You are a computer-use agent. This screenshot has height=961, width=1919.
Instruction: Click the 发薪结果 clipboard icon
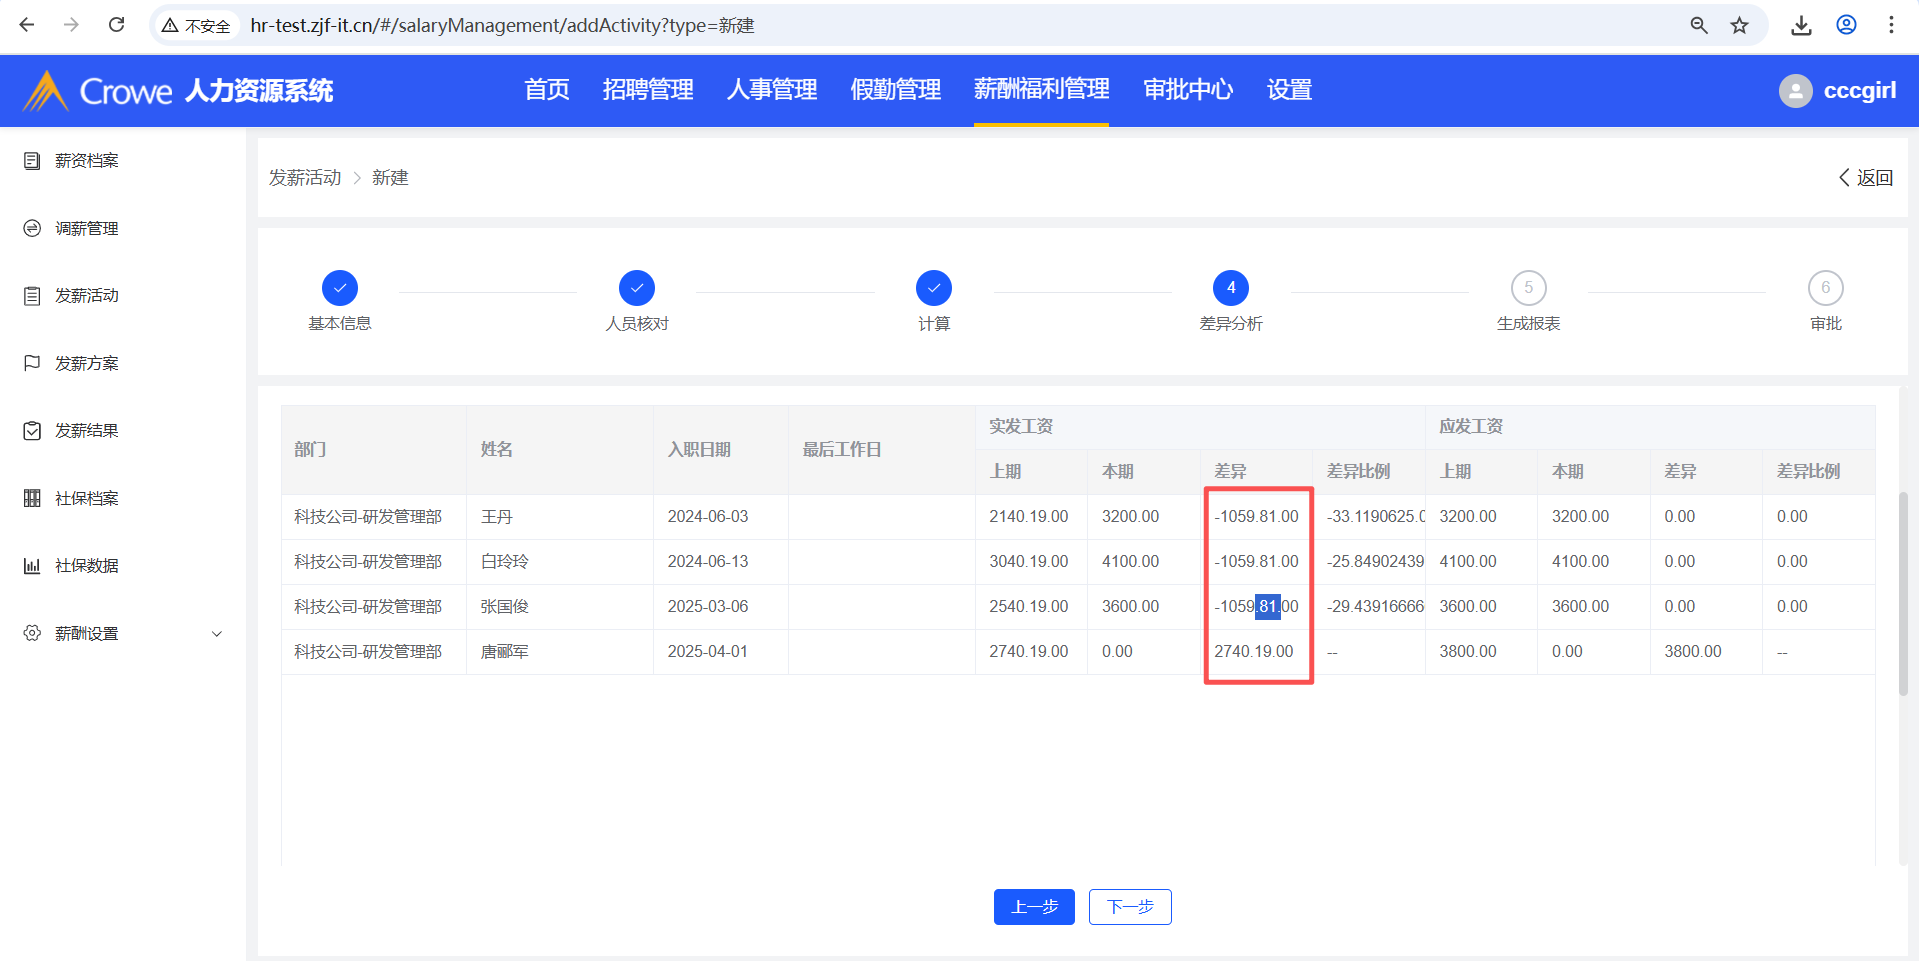point(32,431)
